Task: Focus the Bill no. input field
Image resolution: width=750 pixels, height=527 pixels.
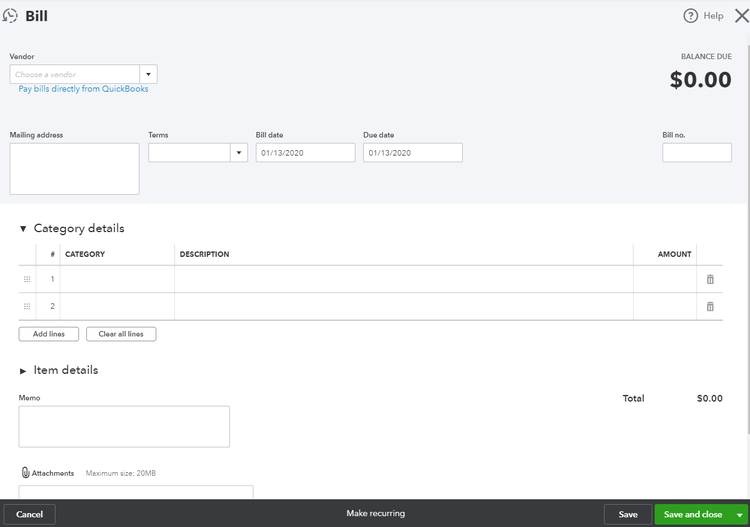Action: point(696,153)
